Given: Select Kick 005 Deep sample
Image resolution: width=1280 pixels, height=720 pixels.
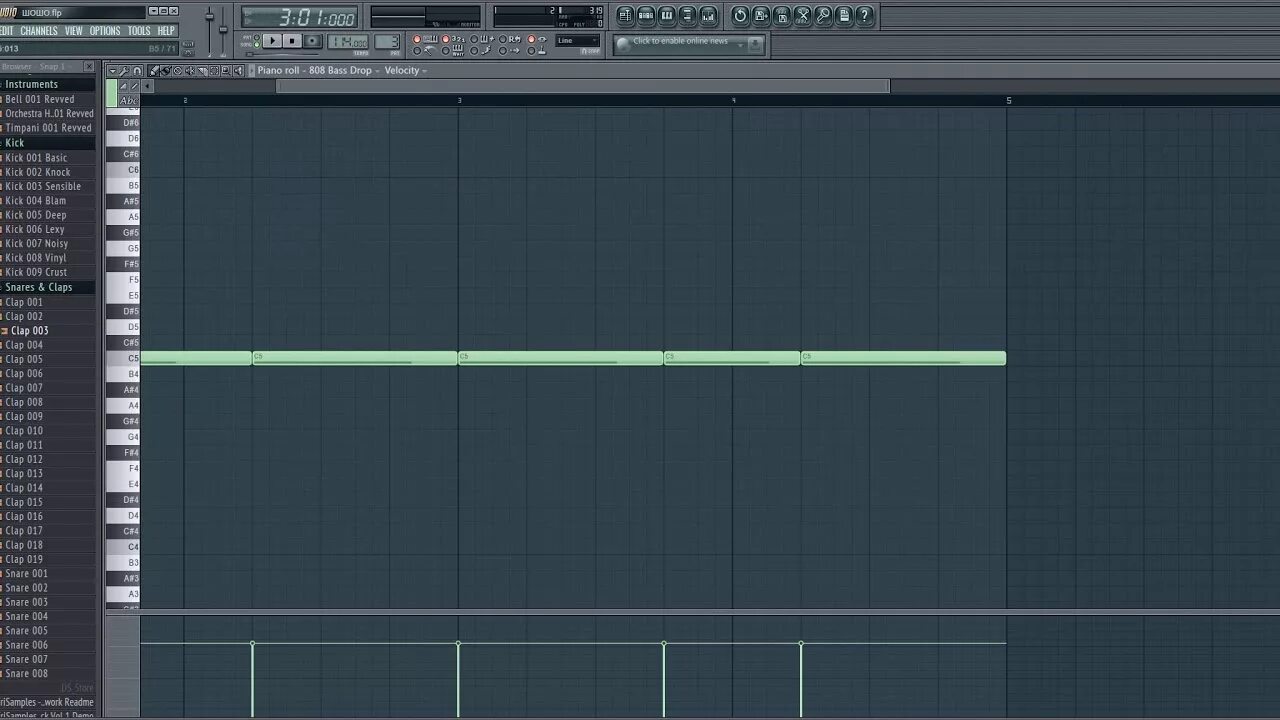Looking at the screenshot, I should pyautogui.click(x=35, y=215).
